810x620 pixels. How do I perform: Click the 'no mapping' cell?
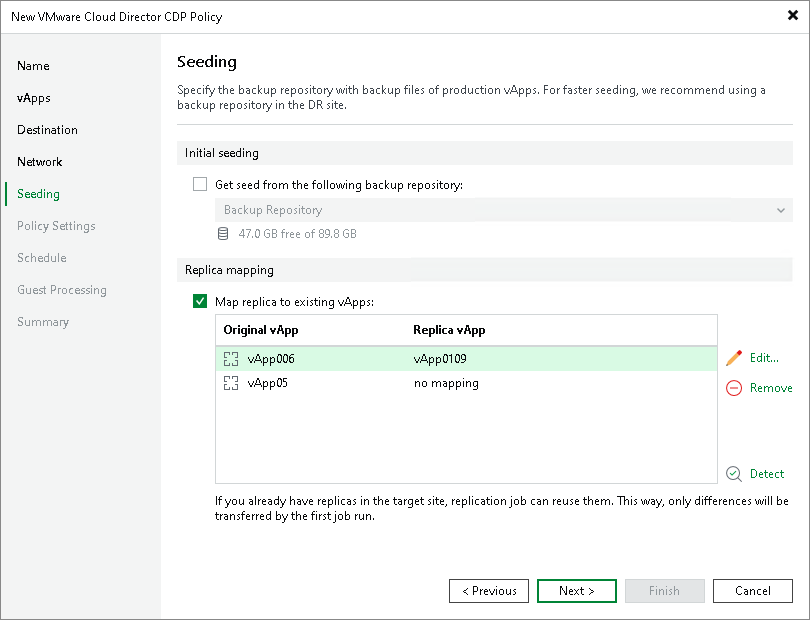click(446, 383)
